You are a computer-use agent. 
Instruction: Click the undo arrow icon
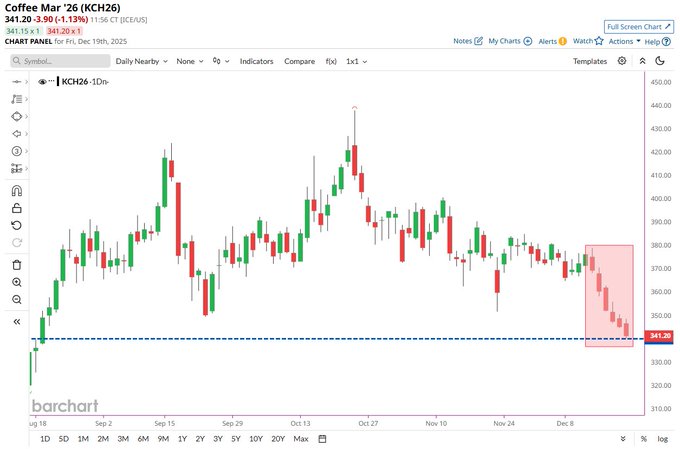[x=17, y=225]
